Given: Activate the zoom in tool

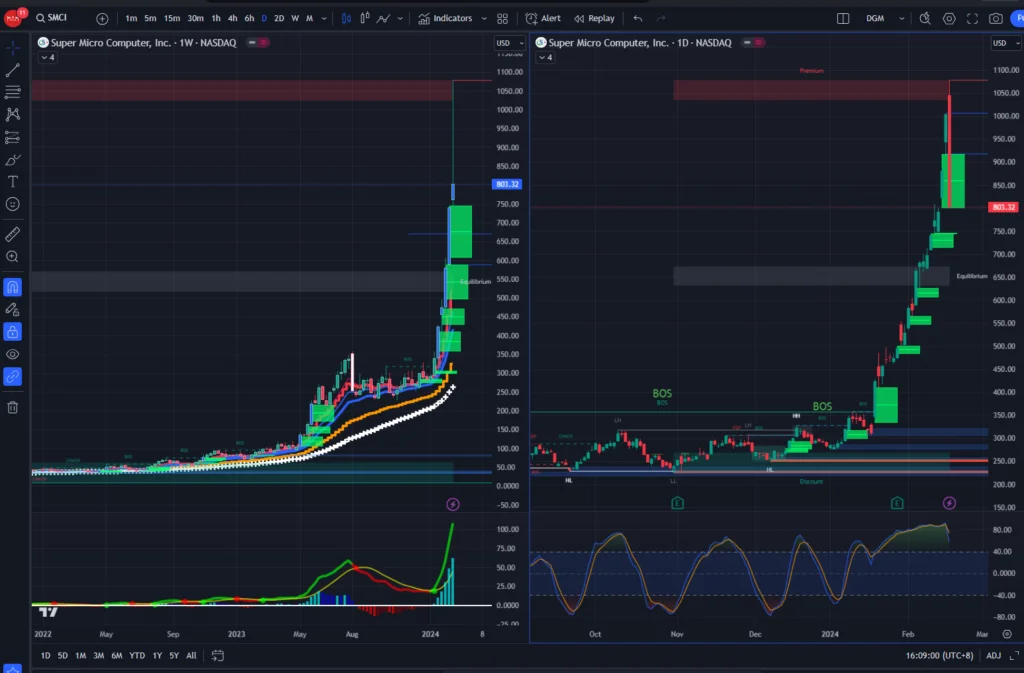Looking at the screenshot, I should point(12,257).
